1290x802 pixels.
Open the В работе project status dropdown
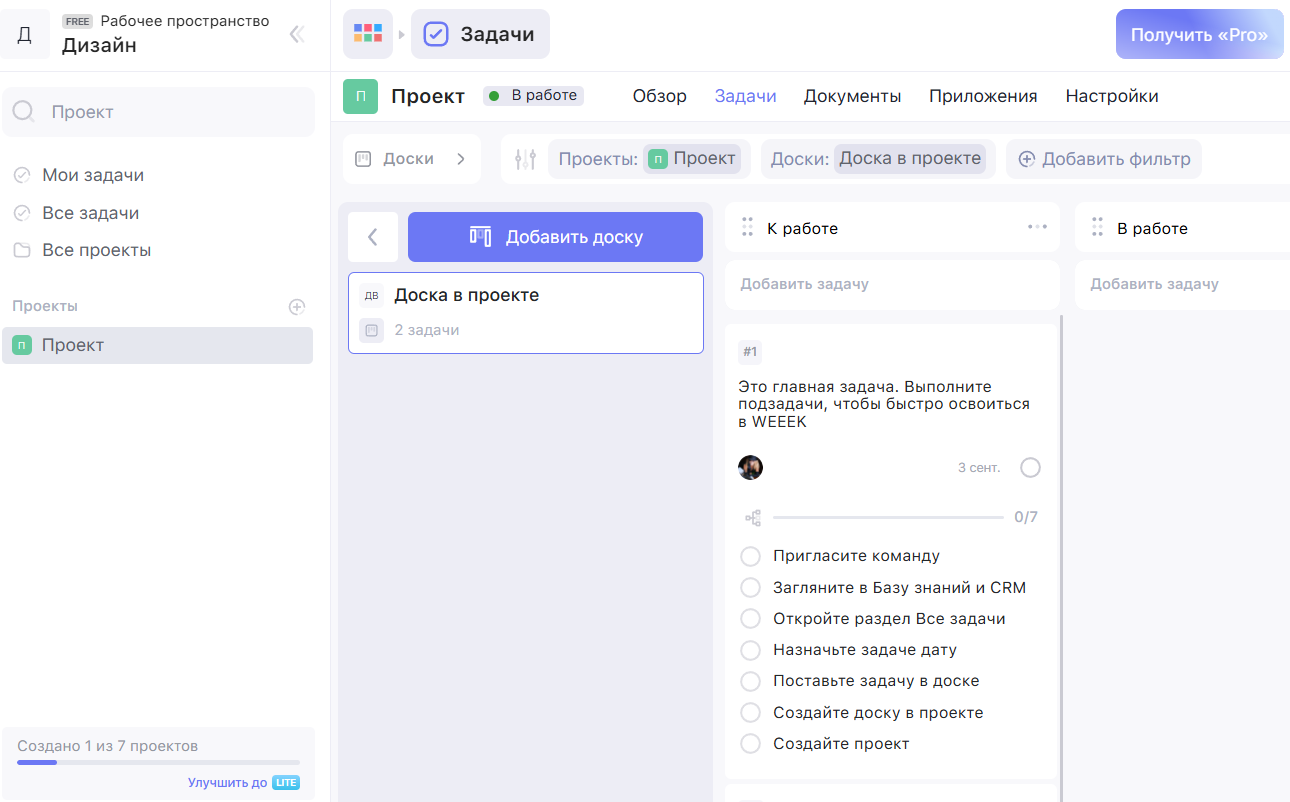(x=533, y=95)
